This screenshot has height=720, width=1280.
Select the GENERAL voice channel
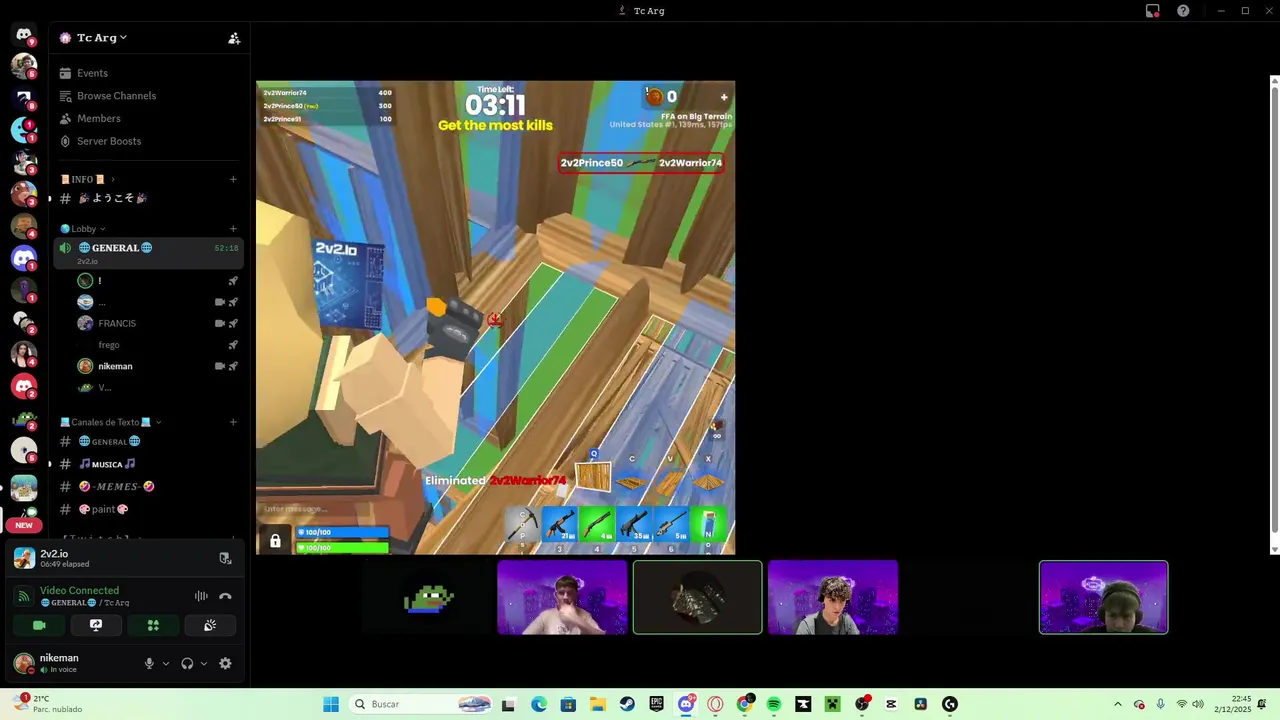pyautogui.click(x=150, y=252)
